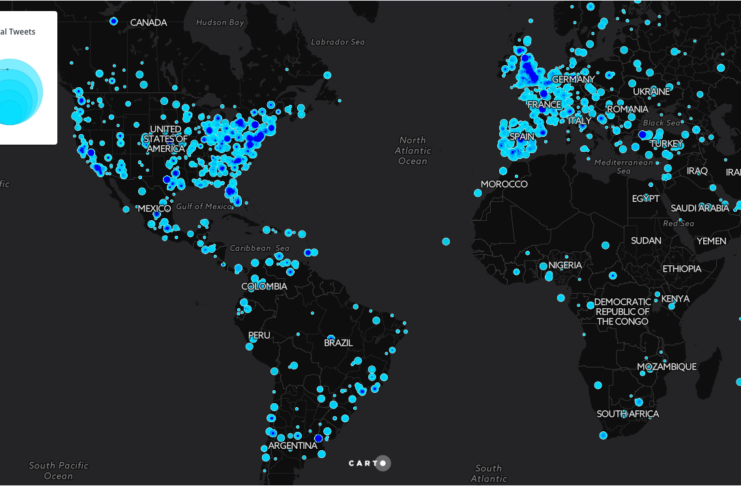Select the Turkey label on the map
Screen dimensions: 741x486
(x=665, y=144)
